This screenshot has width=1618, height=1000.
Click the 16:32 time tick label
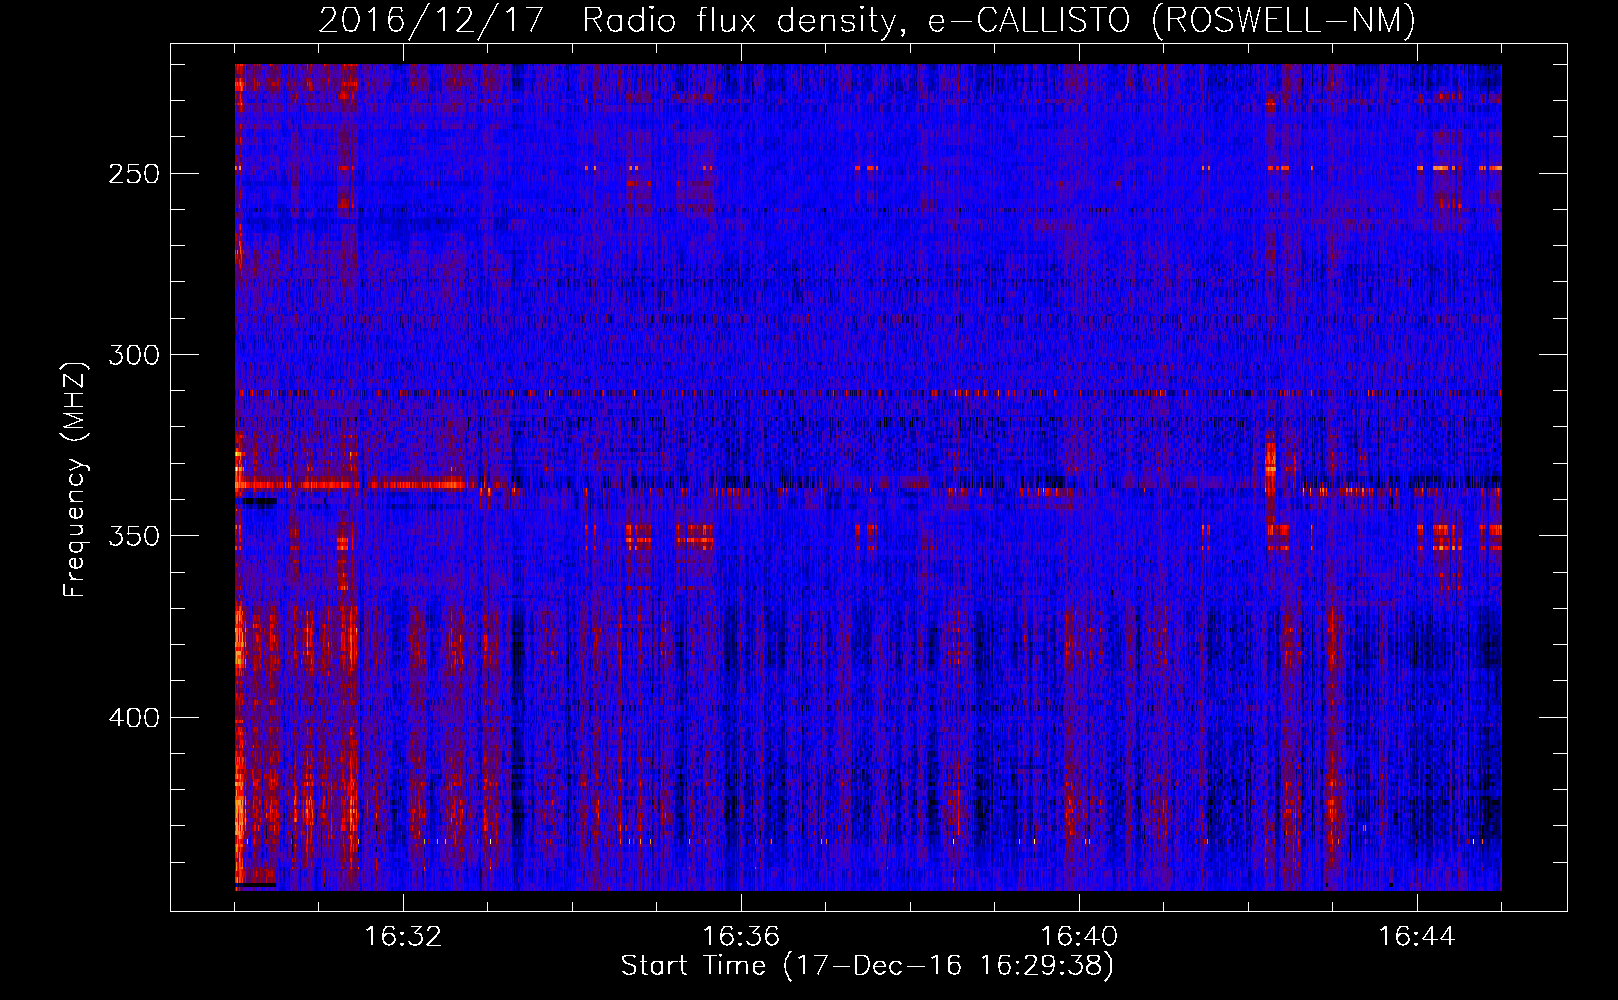point(403,937)
